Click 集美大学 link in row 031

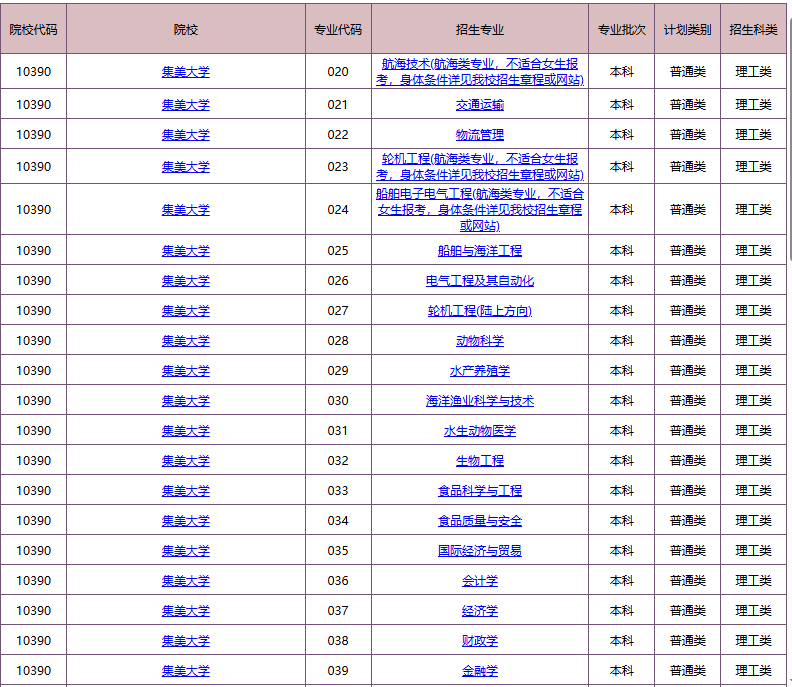coord(185,430)
